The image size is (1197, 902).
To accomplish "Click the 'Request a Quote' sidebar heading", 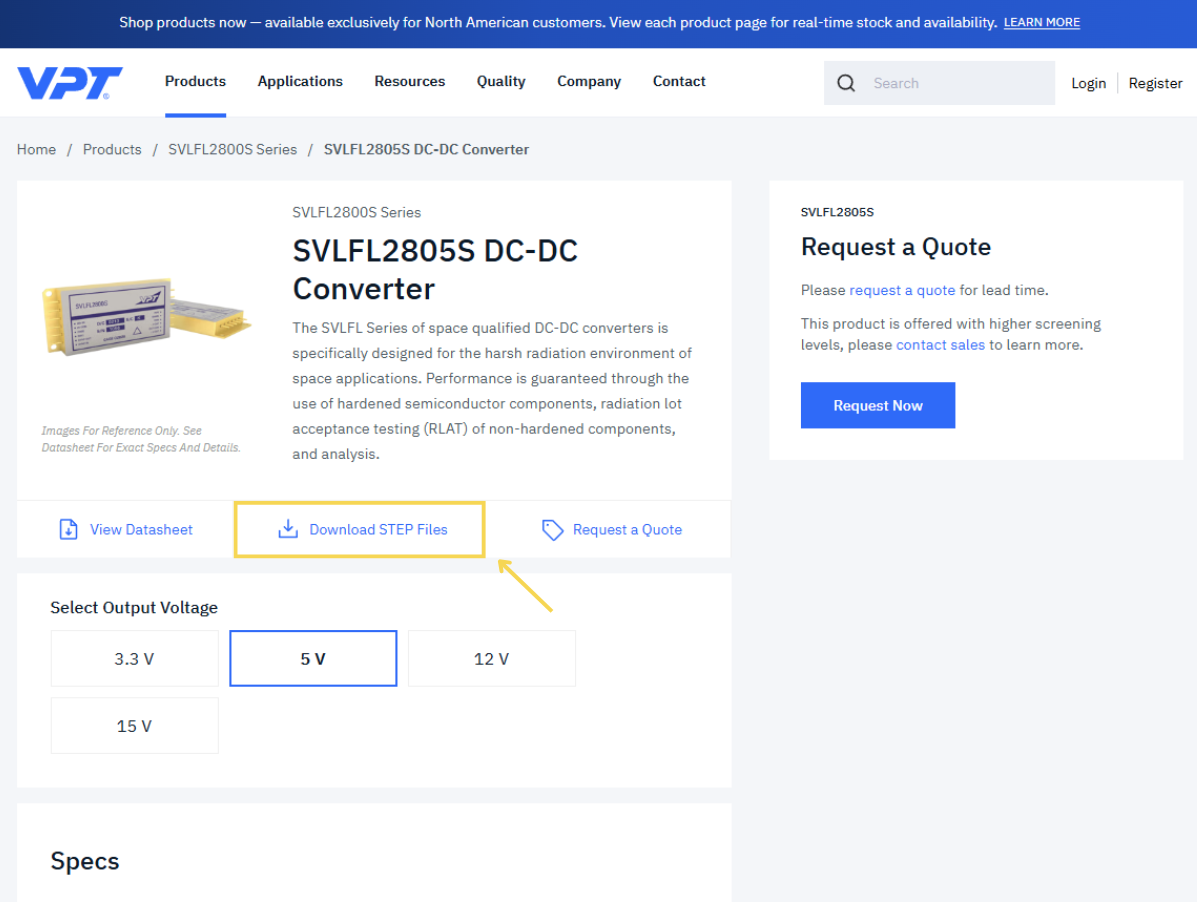I will click(x=895, y=246).
